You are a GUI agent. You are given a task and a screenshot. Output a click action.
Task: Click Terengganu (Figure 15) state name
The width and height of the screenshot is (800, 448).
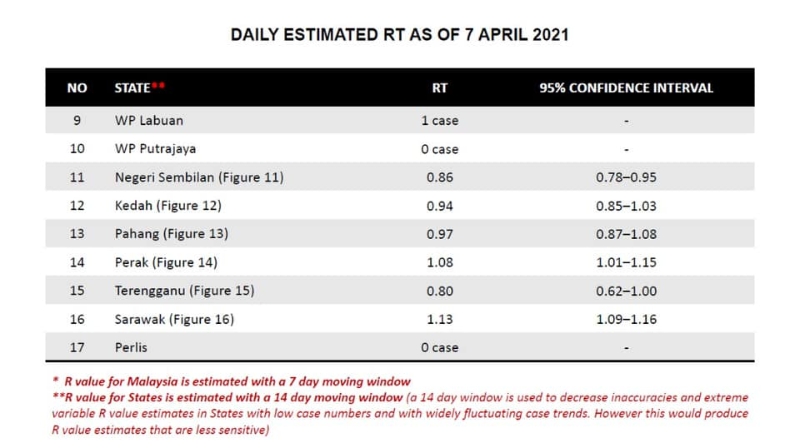tap(184, 291)
